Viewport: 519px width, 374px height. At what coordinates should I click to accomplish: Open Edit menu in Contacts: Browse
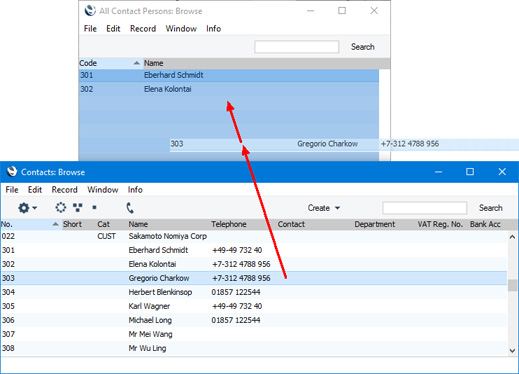[x=35, y=190]
